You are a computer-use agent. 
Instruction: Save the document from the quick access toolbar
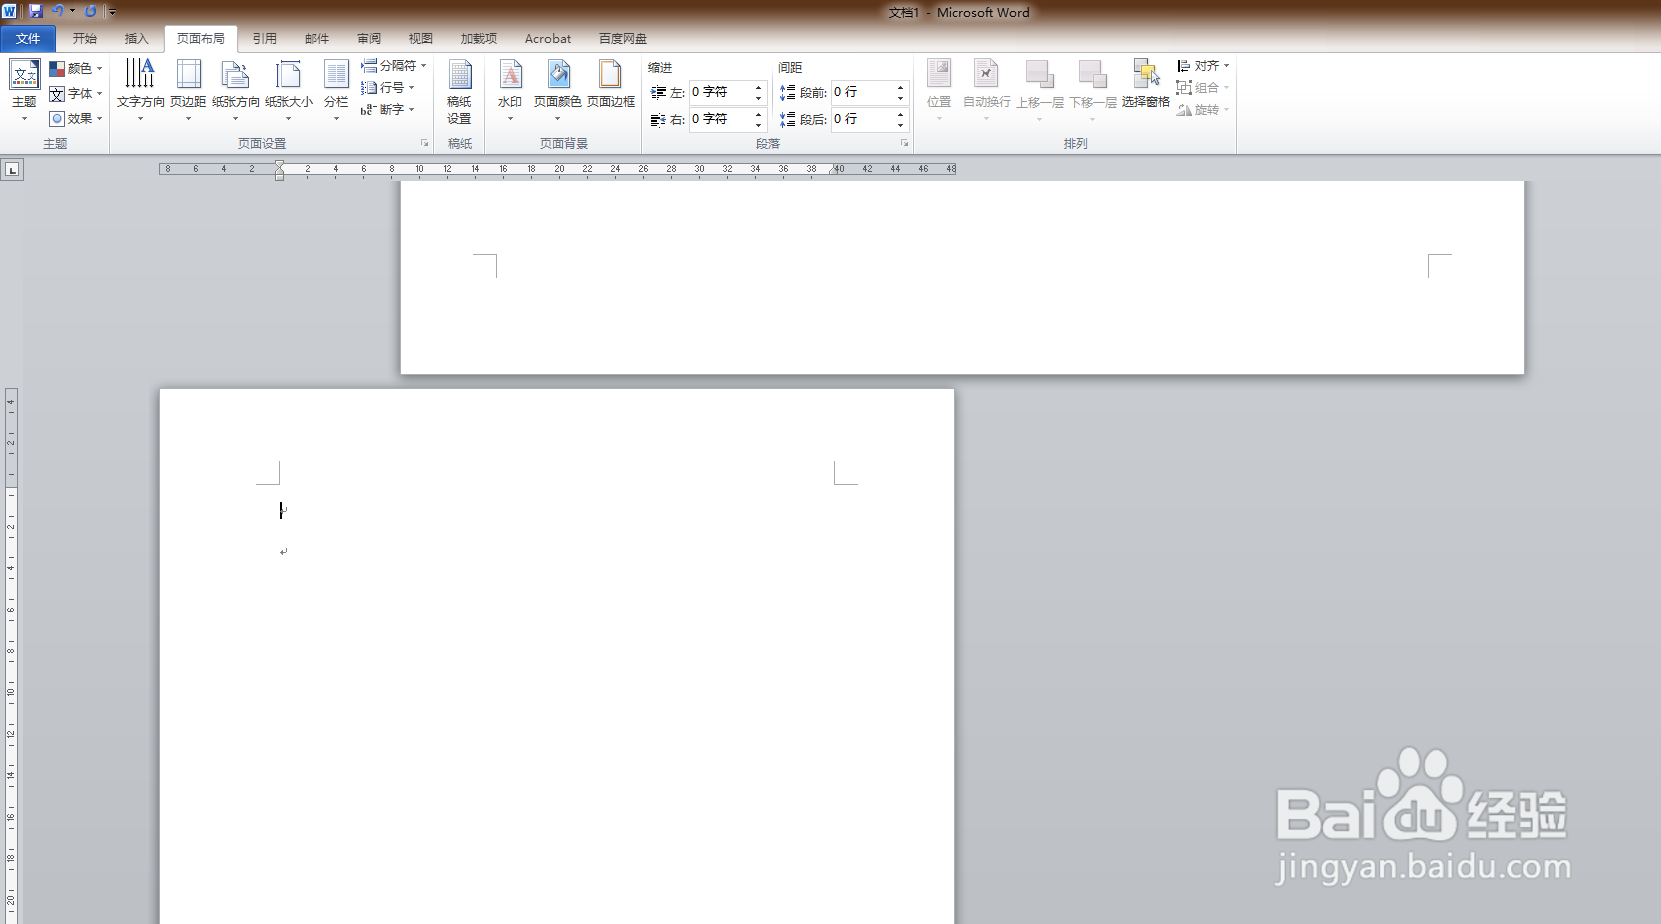coord(36,11)
